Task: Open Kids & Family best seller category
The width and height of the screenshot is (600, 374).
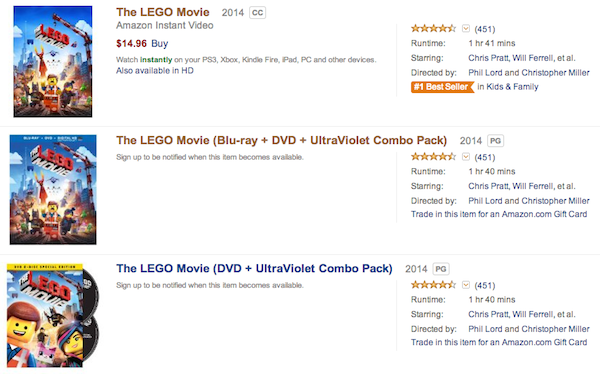Action: pos(508,87)
